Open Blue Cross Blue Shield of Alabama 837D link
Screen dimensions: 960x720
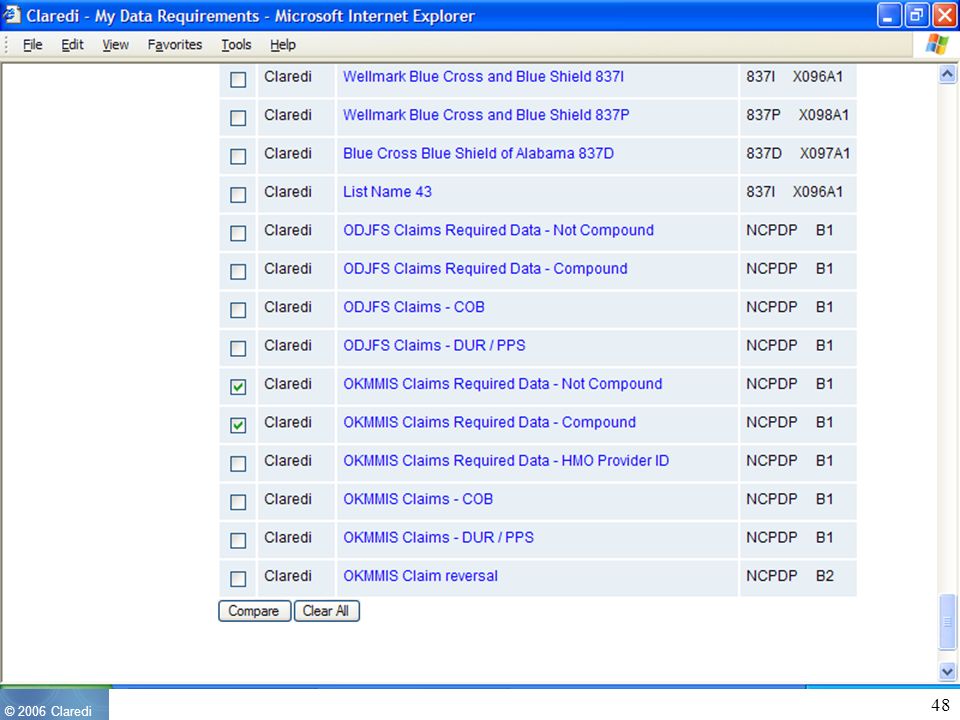pos(478,154)
